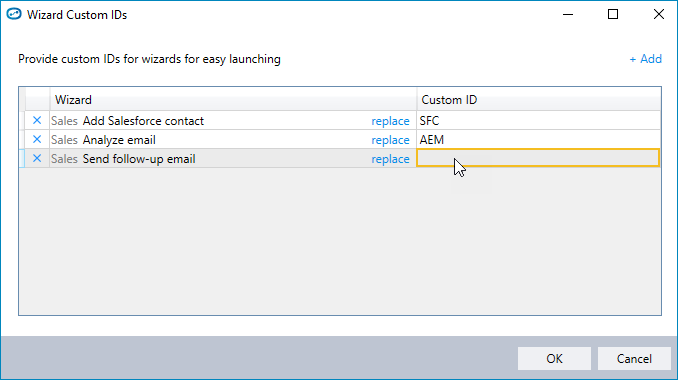Maximize the Wizard Custom IDs window
This screenshot has width=678, height=380.
point(613,14)
